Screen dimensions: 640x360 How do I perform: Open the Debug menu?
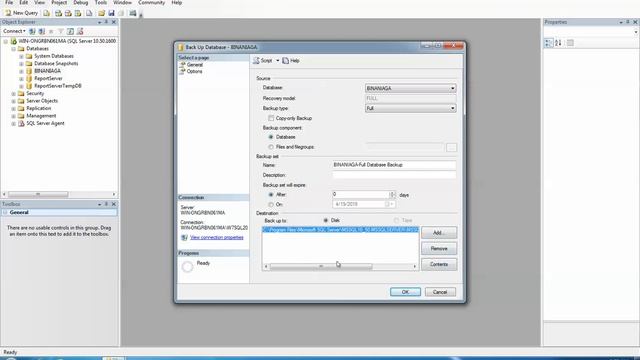click(x=80, y=2)
